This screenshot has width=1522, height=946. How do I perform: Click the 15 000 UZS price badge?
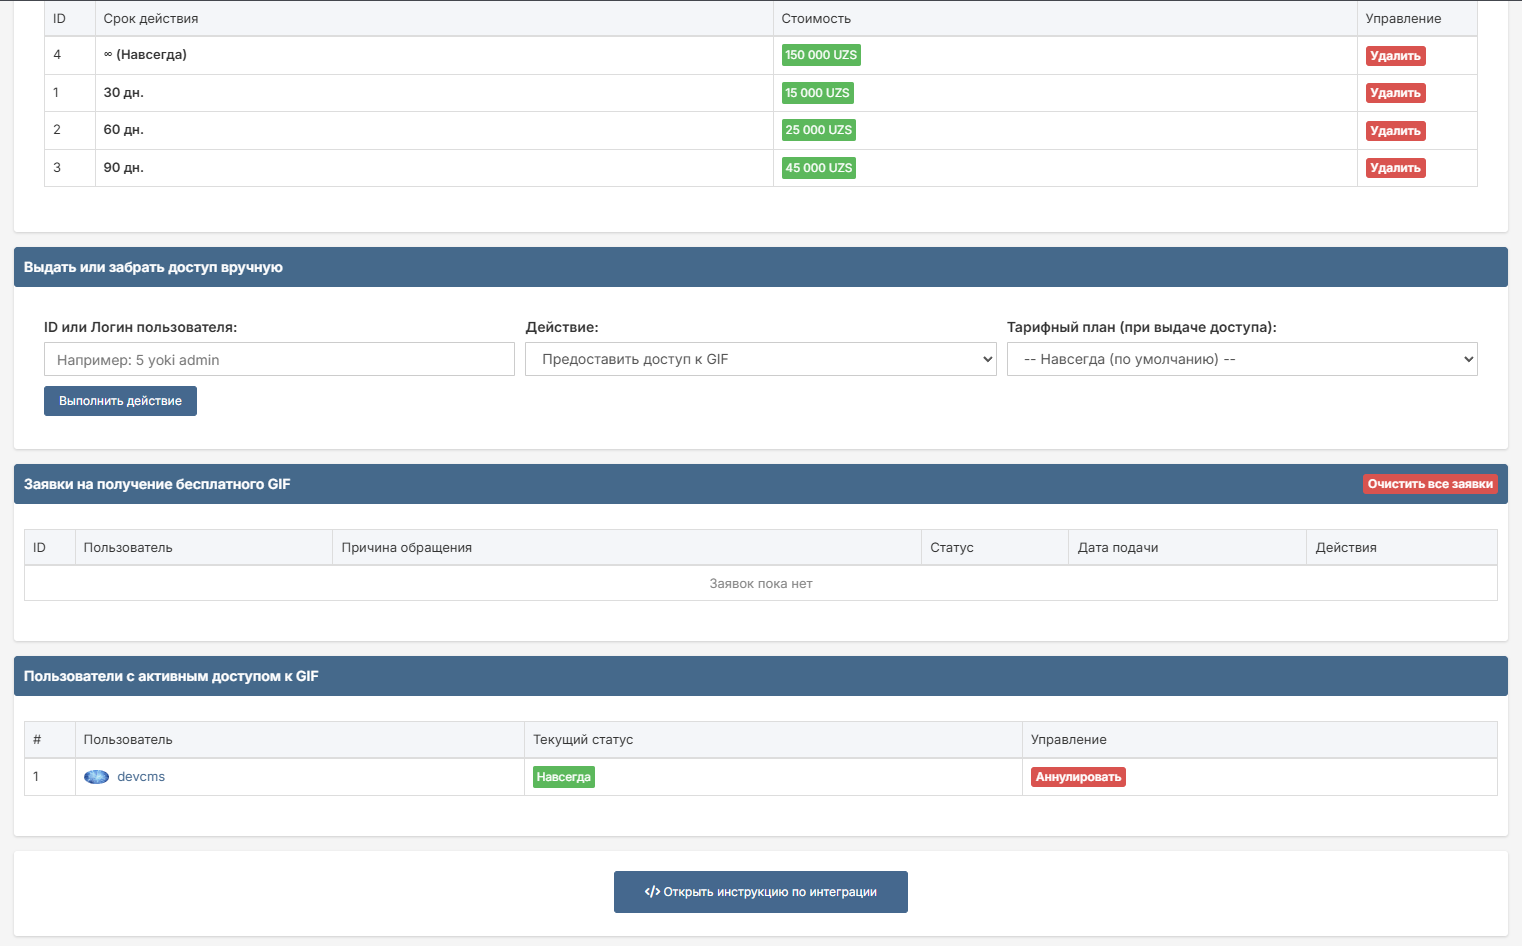point(817,93)
